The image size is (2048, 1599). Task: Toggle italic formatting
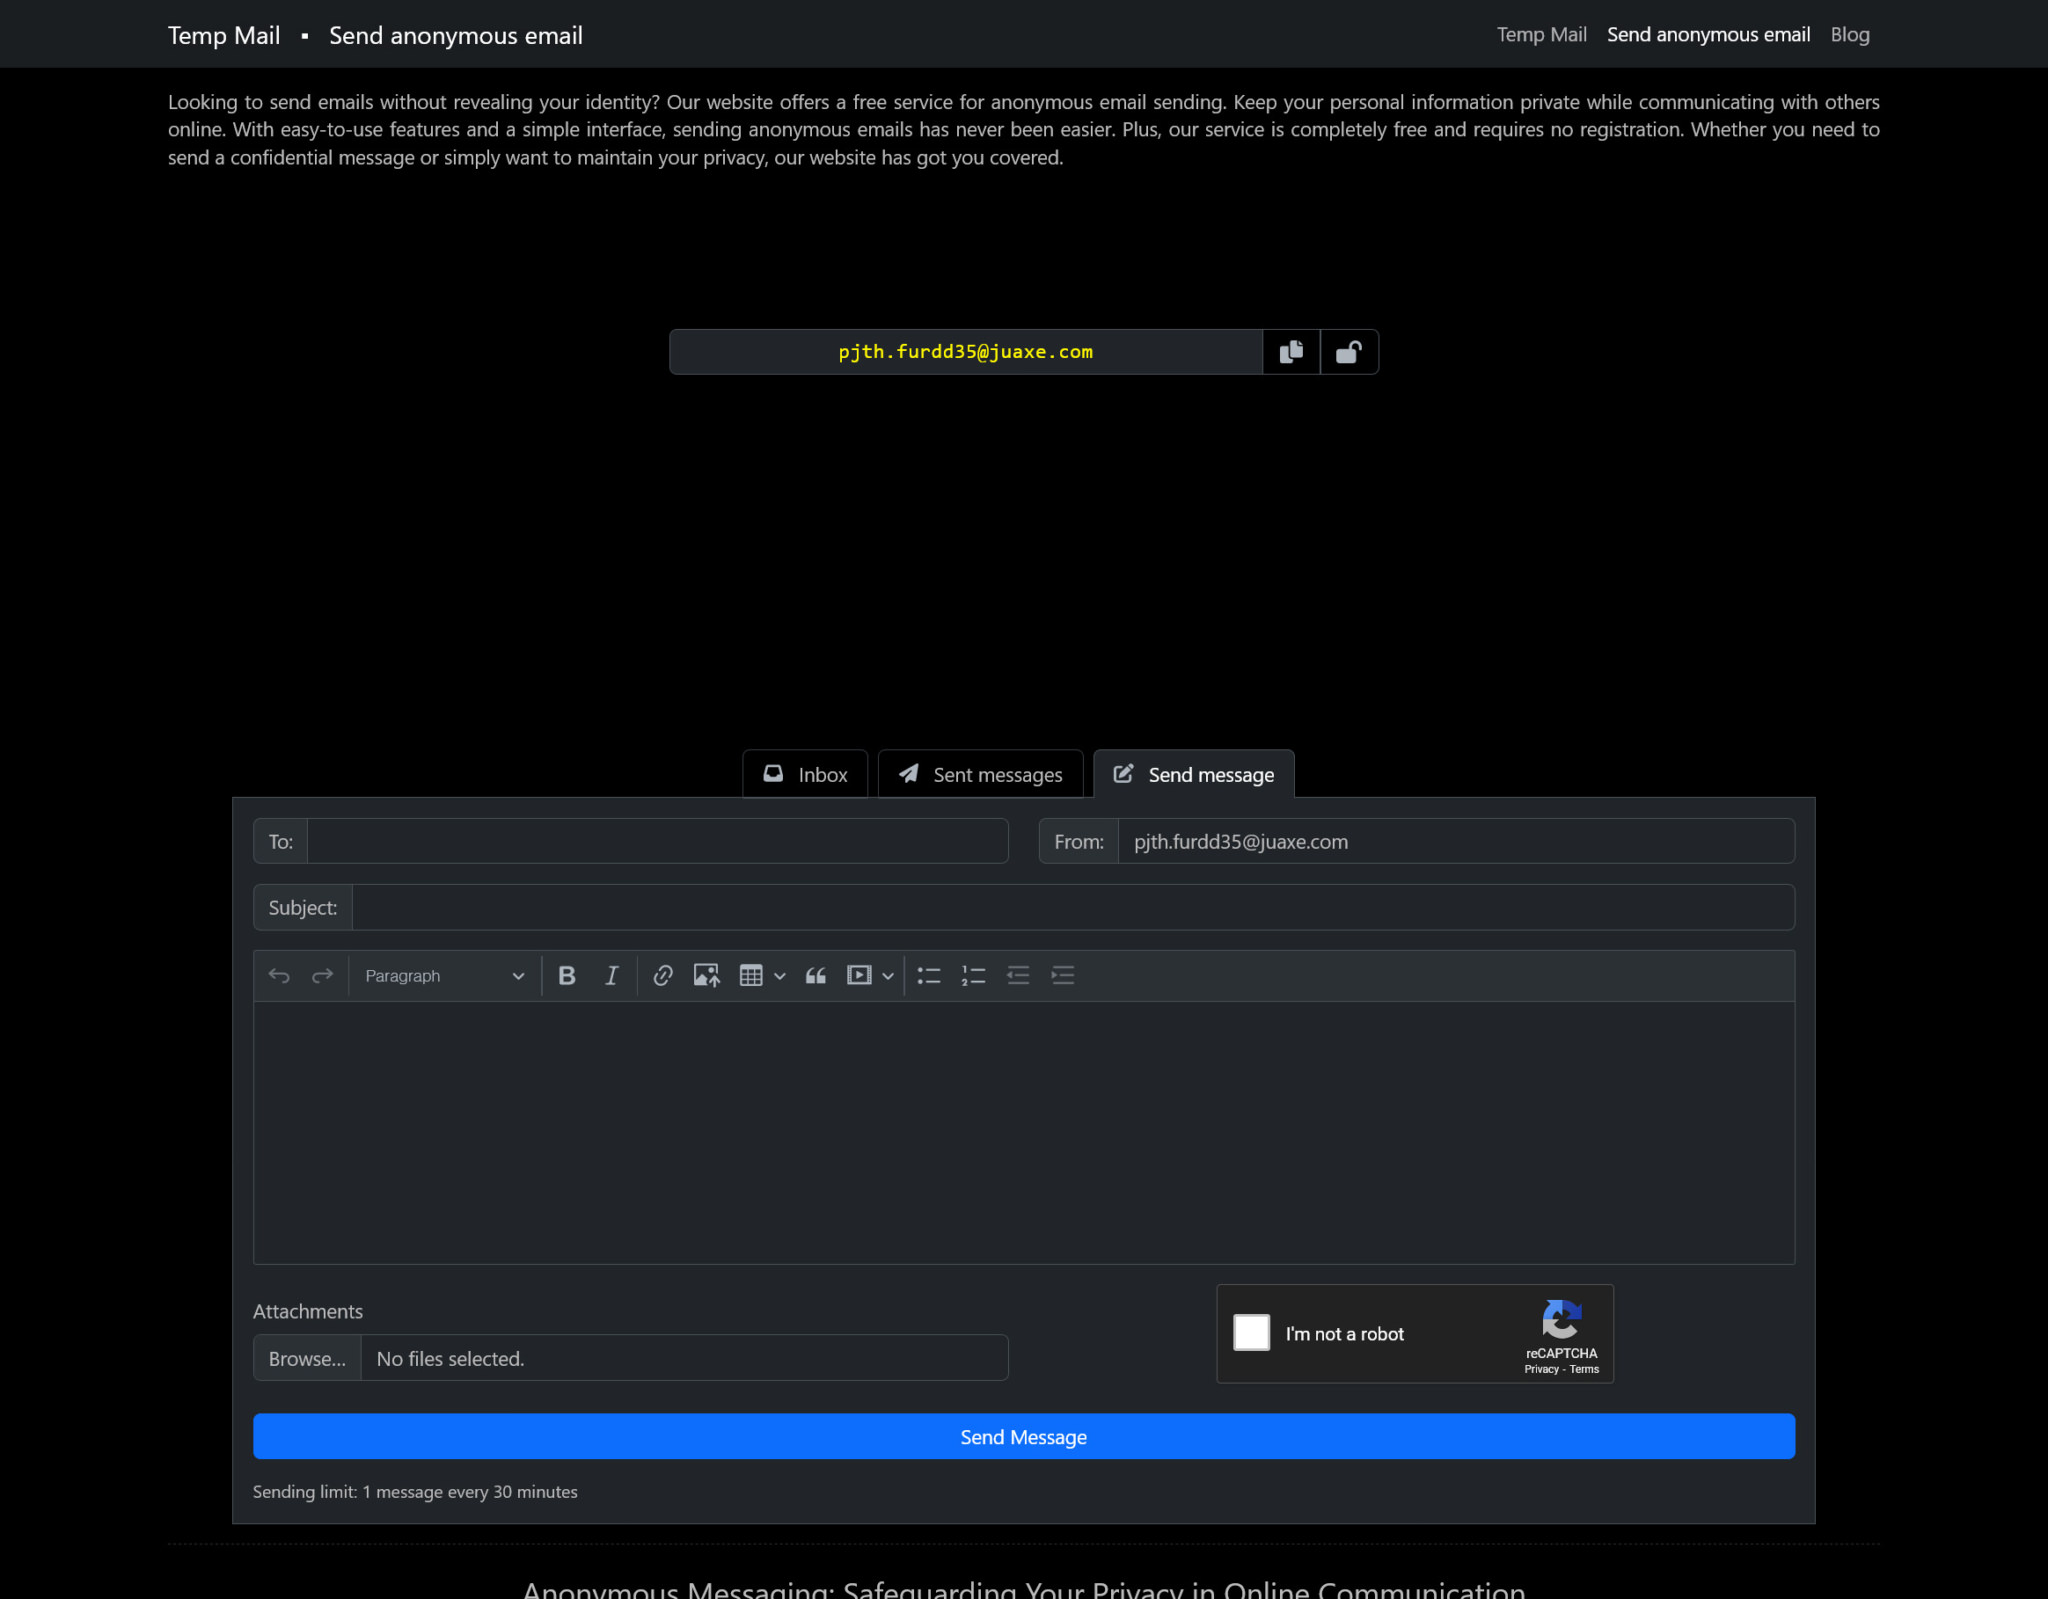coord(611,975)
